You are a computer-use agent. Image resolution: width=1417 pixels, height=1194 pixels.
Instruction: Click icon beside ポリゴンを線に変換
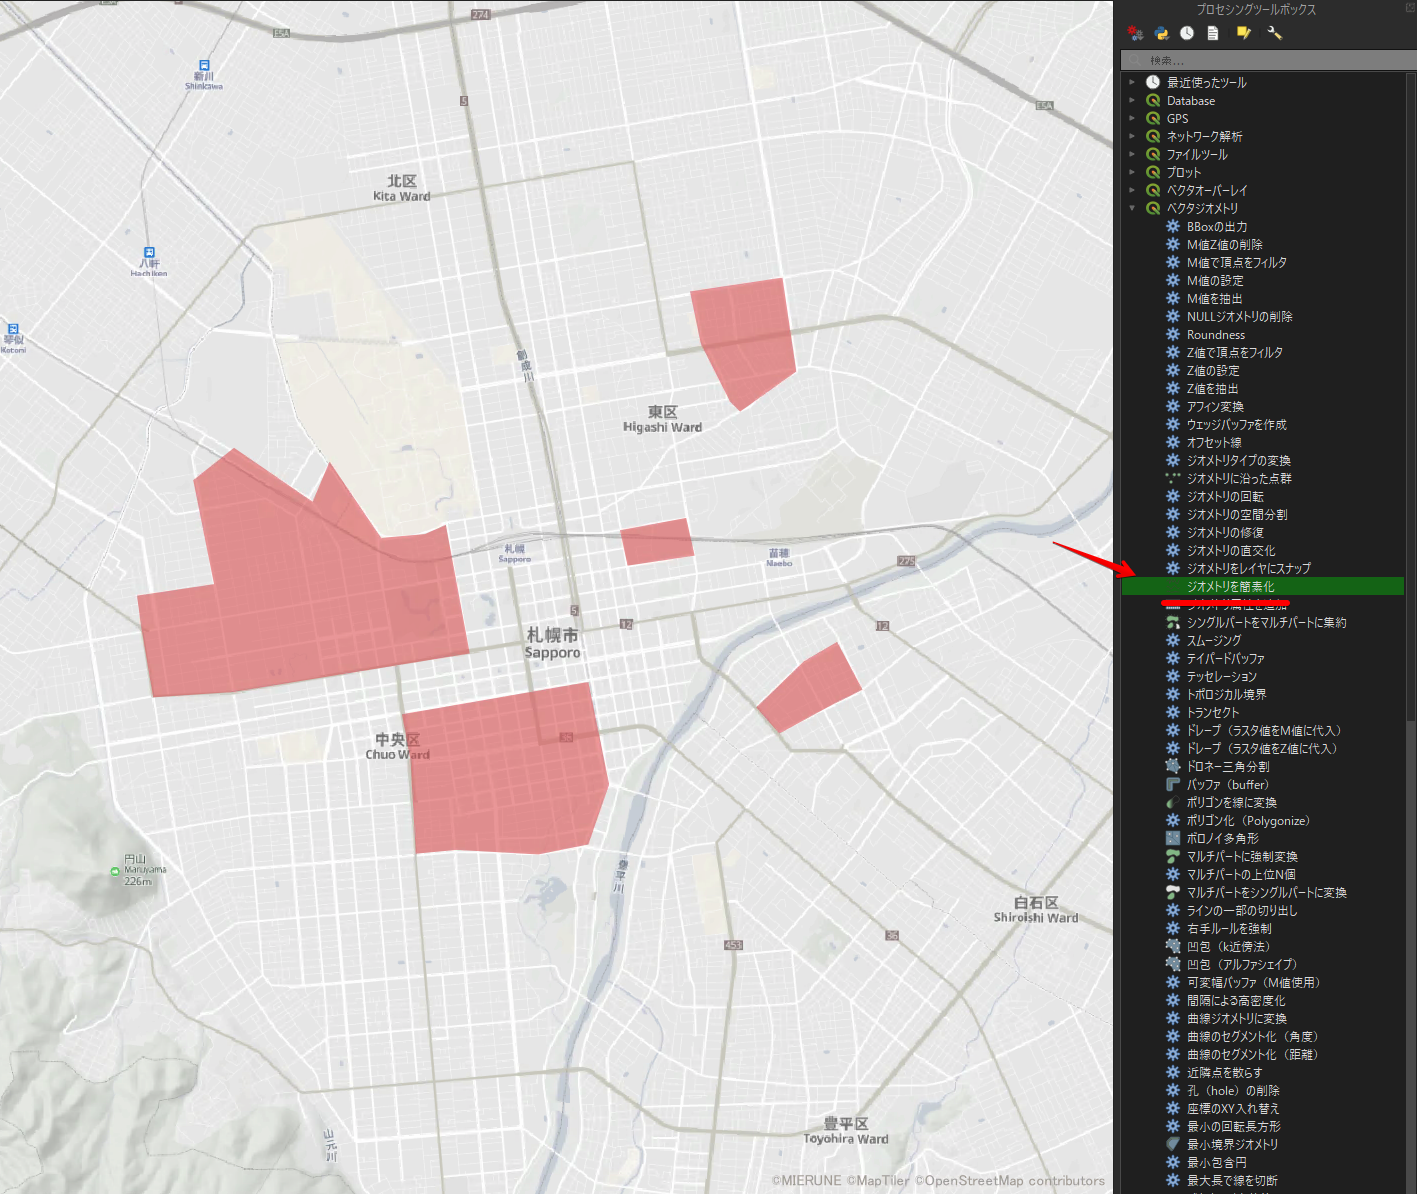(x=1173, y=802)
